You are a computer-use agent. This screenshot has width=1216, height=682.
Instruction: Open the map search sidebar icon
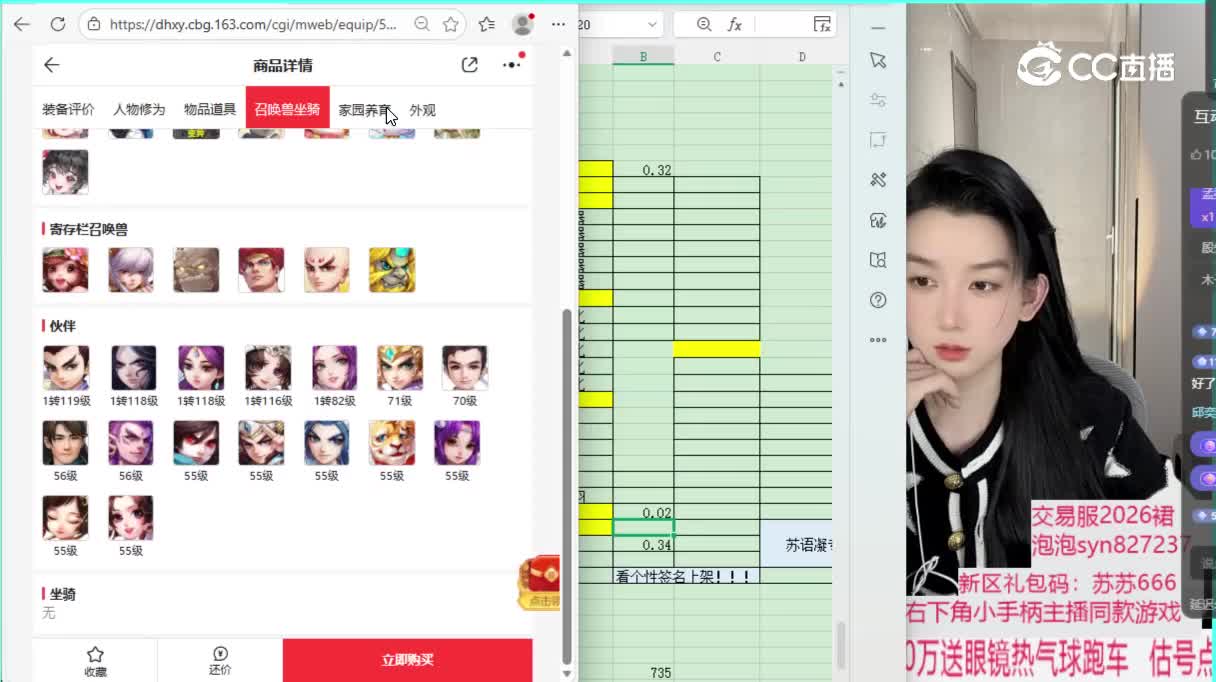(878, 260)
